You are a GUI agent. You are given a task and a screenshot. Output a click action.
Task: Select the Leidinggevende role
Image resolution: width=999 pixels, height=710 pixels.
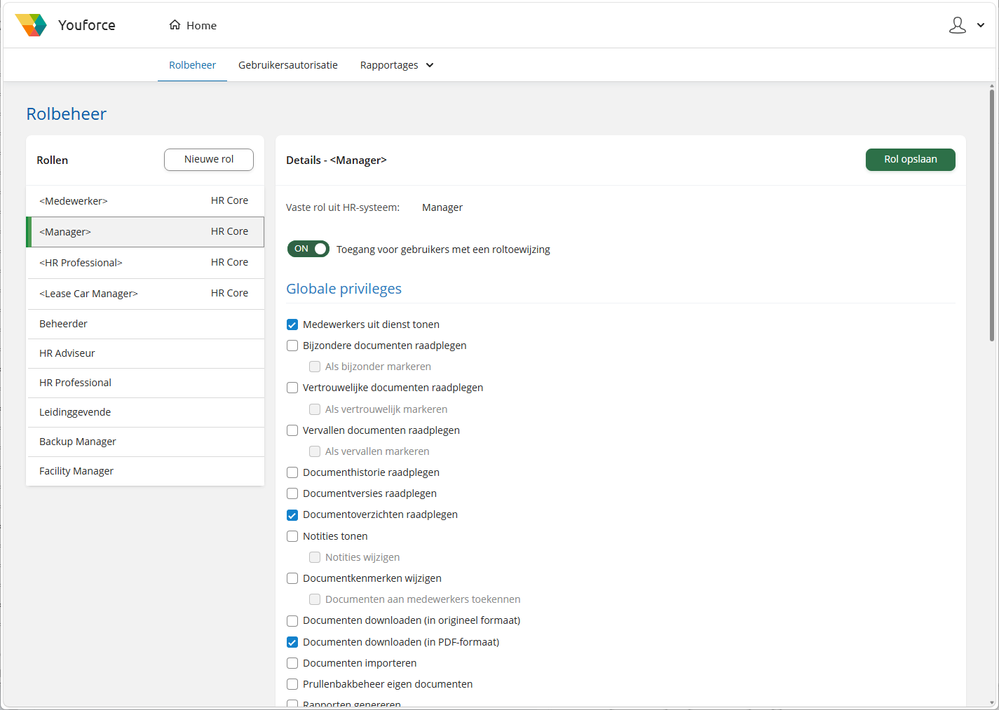coord(145,412)
